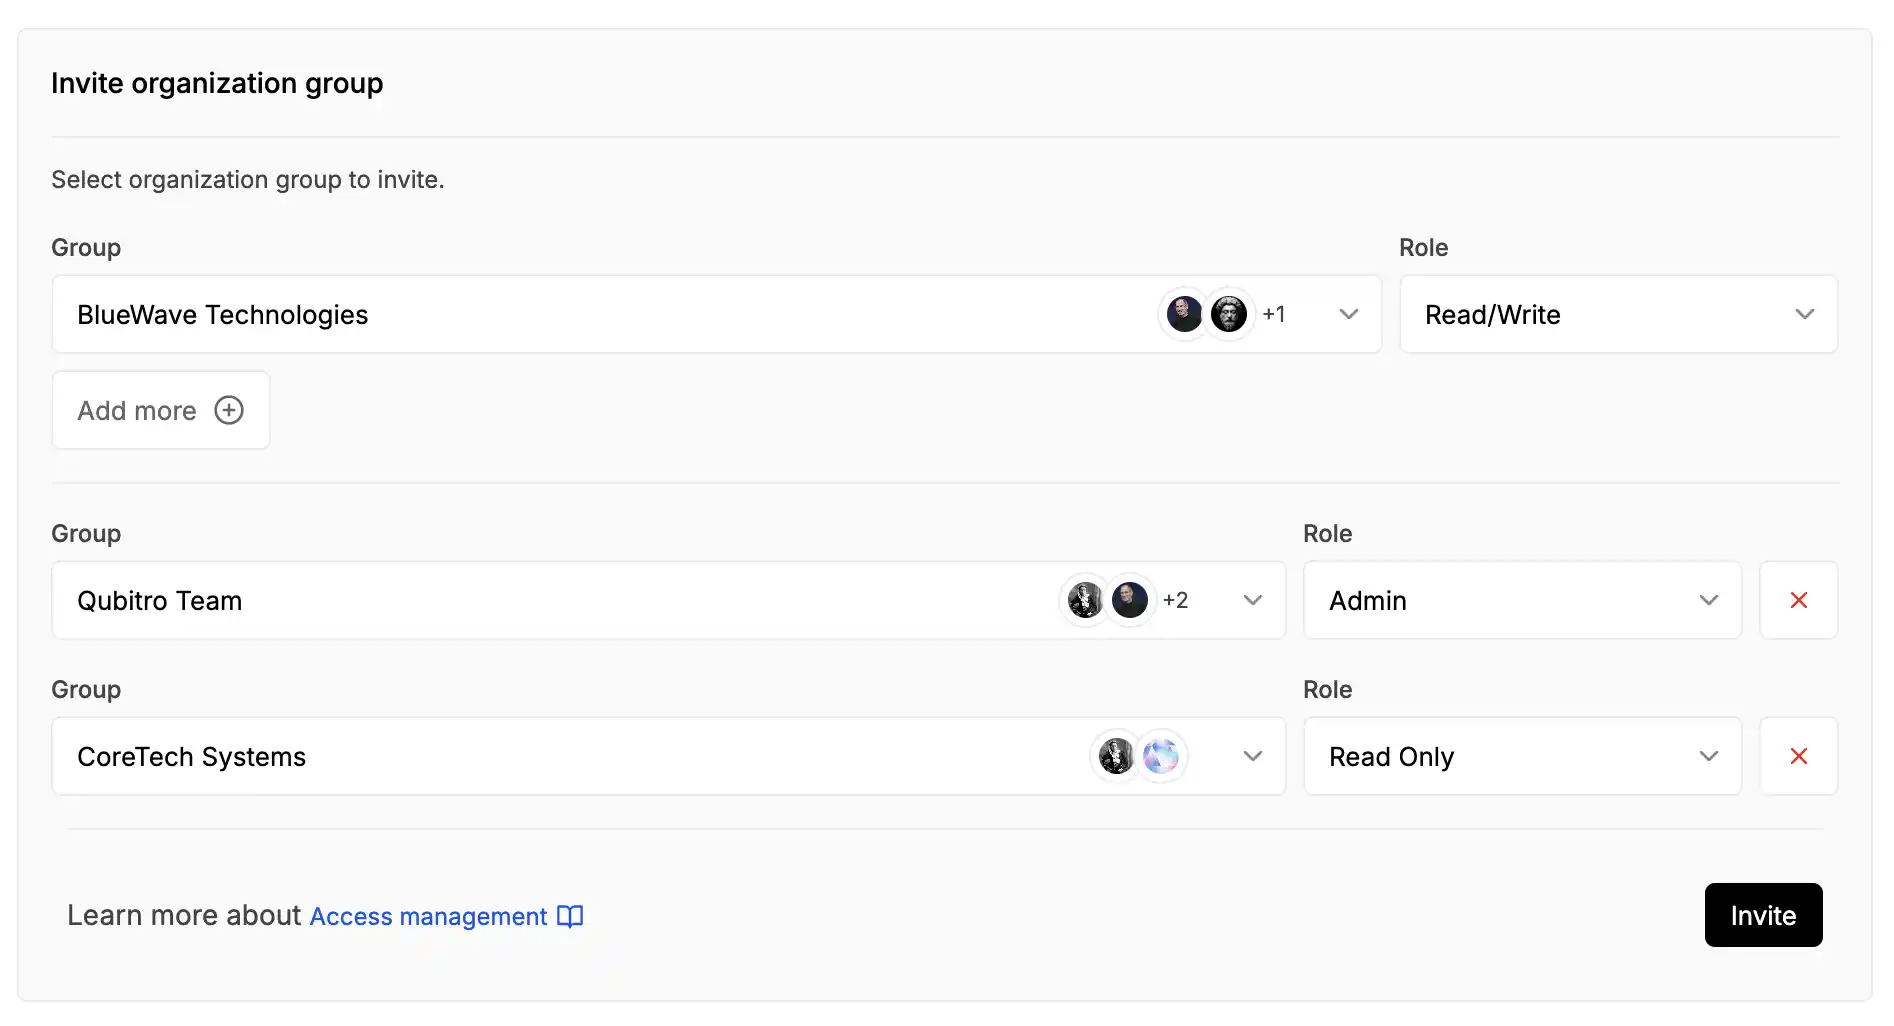Expand the Qubitro Team group dropdown chevron
Image resolution: width=1894 pixels, height=1026 pixels.
point(1253,600)
